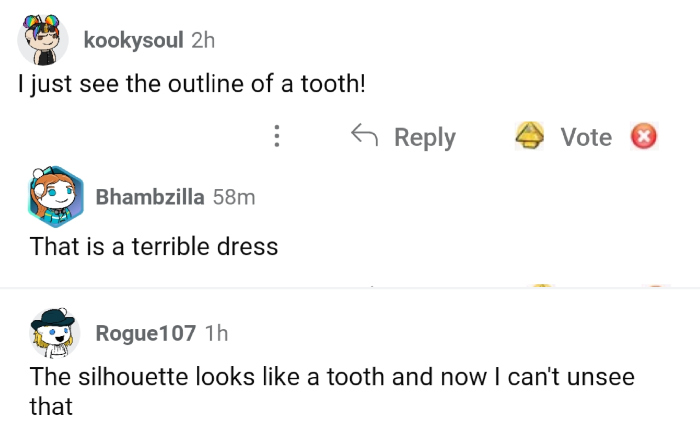The height and width of the screenshot is (440, 700).
Task: Upvote kookysoul's comment with the yellow arrow
Action: [x=529, y=137]
